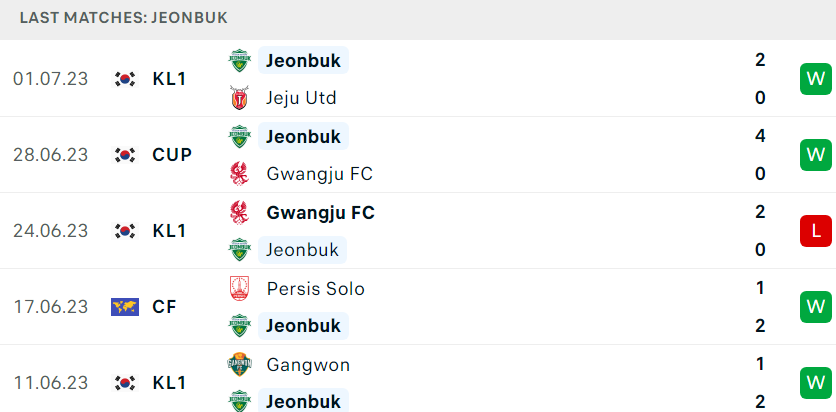Click Jeonbuk crest in Persis Solo match
The height and width of the screenshot is (412, 836).
click(x=239, y=326)
